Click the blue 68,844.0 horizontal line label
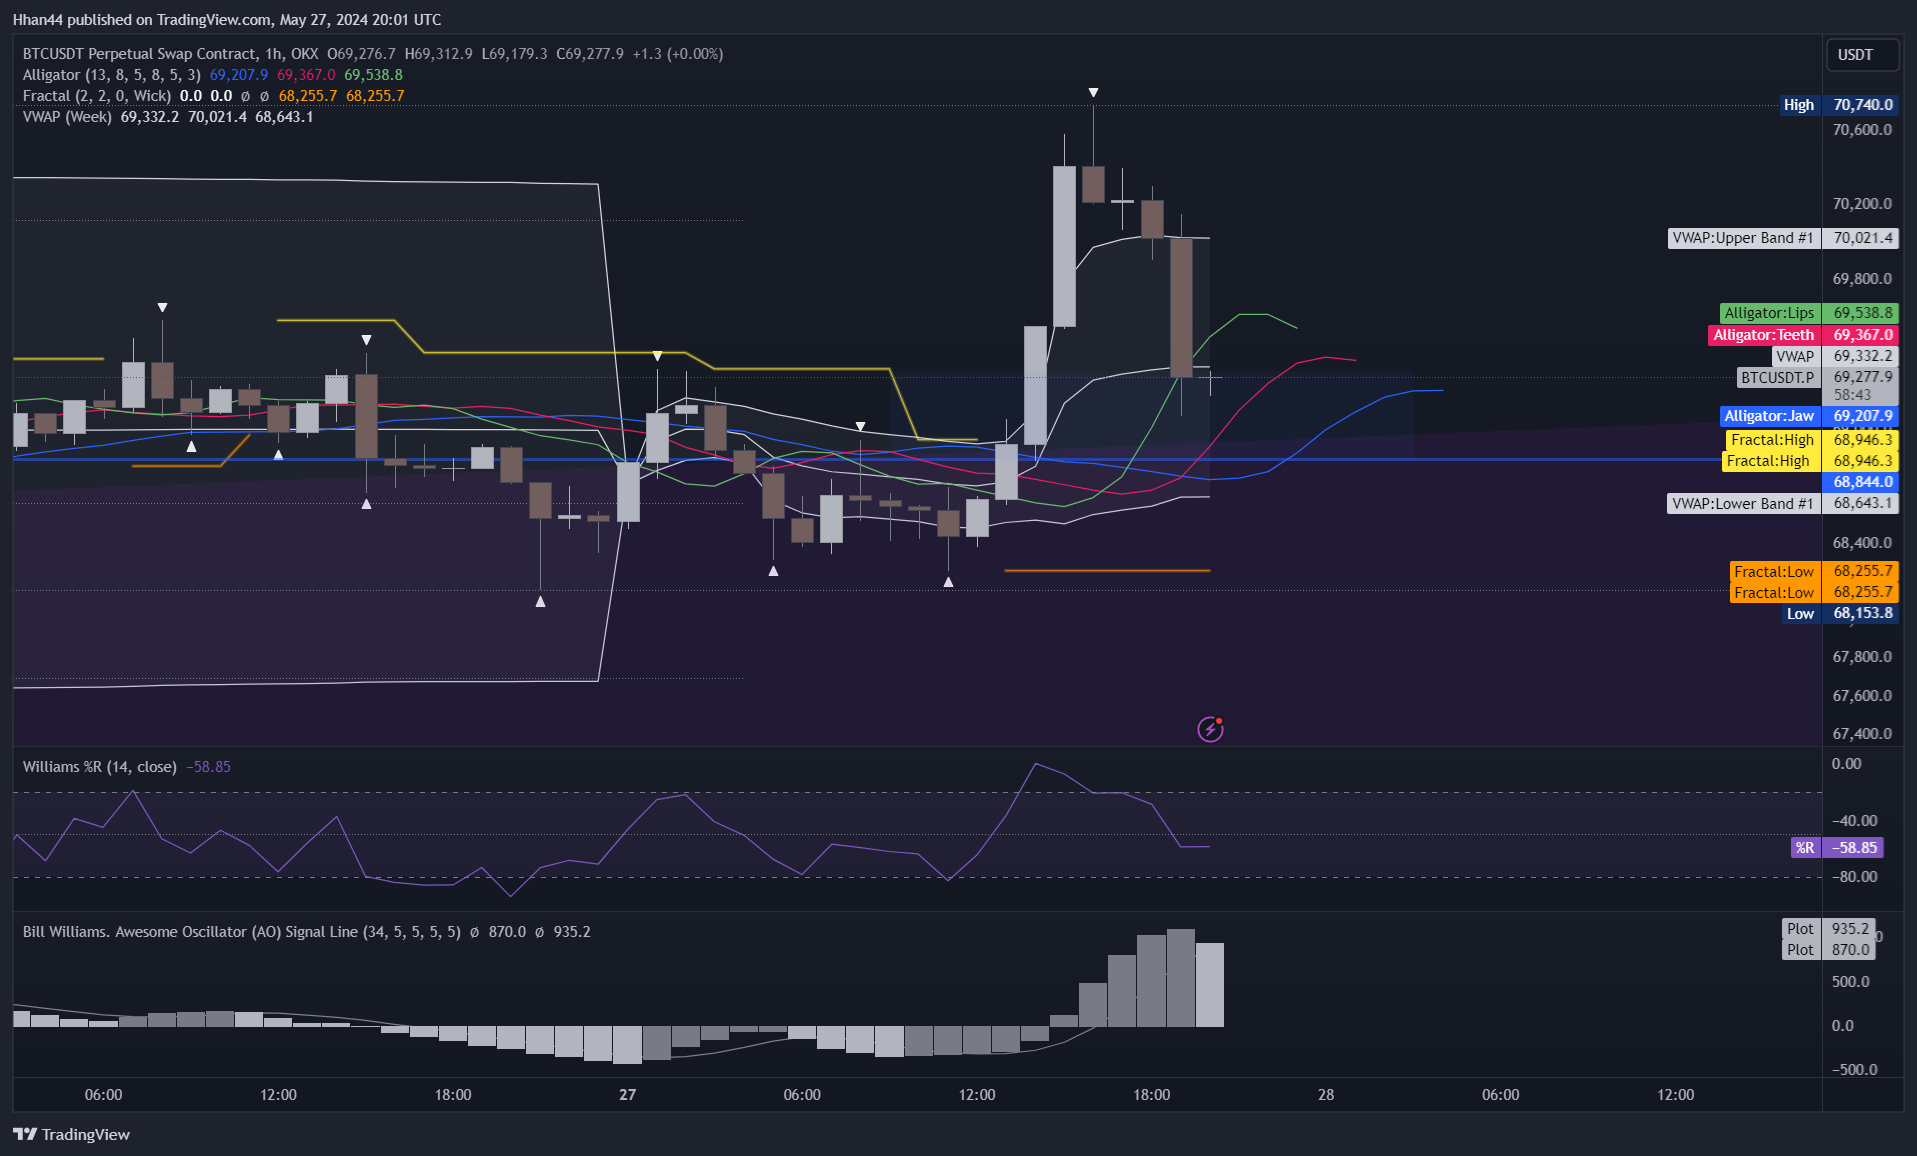The height and width of the screenshot is (1156, 1917). click(x=1861, y=482)
